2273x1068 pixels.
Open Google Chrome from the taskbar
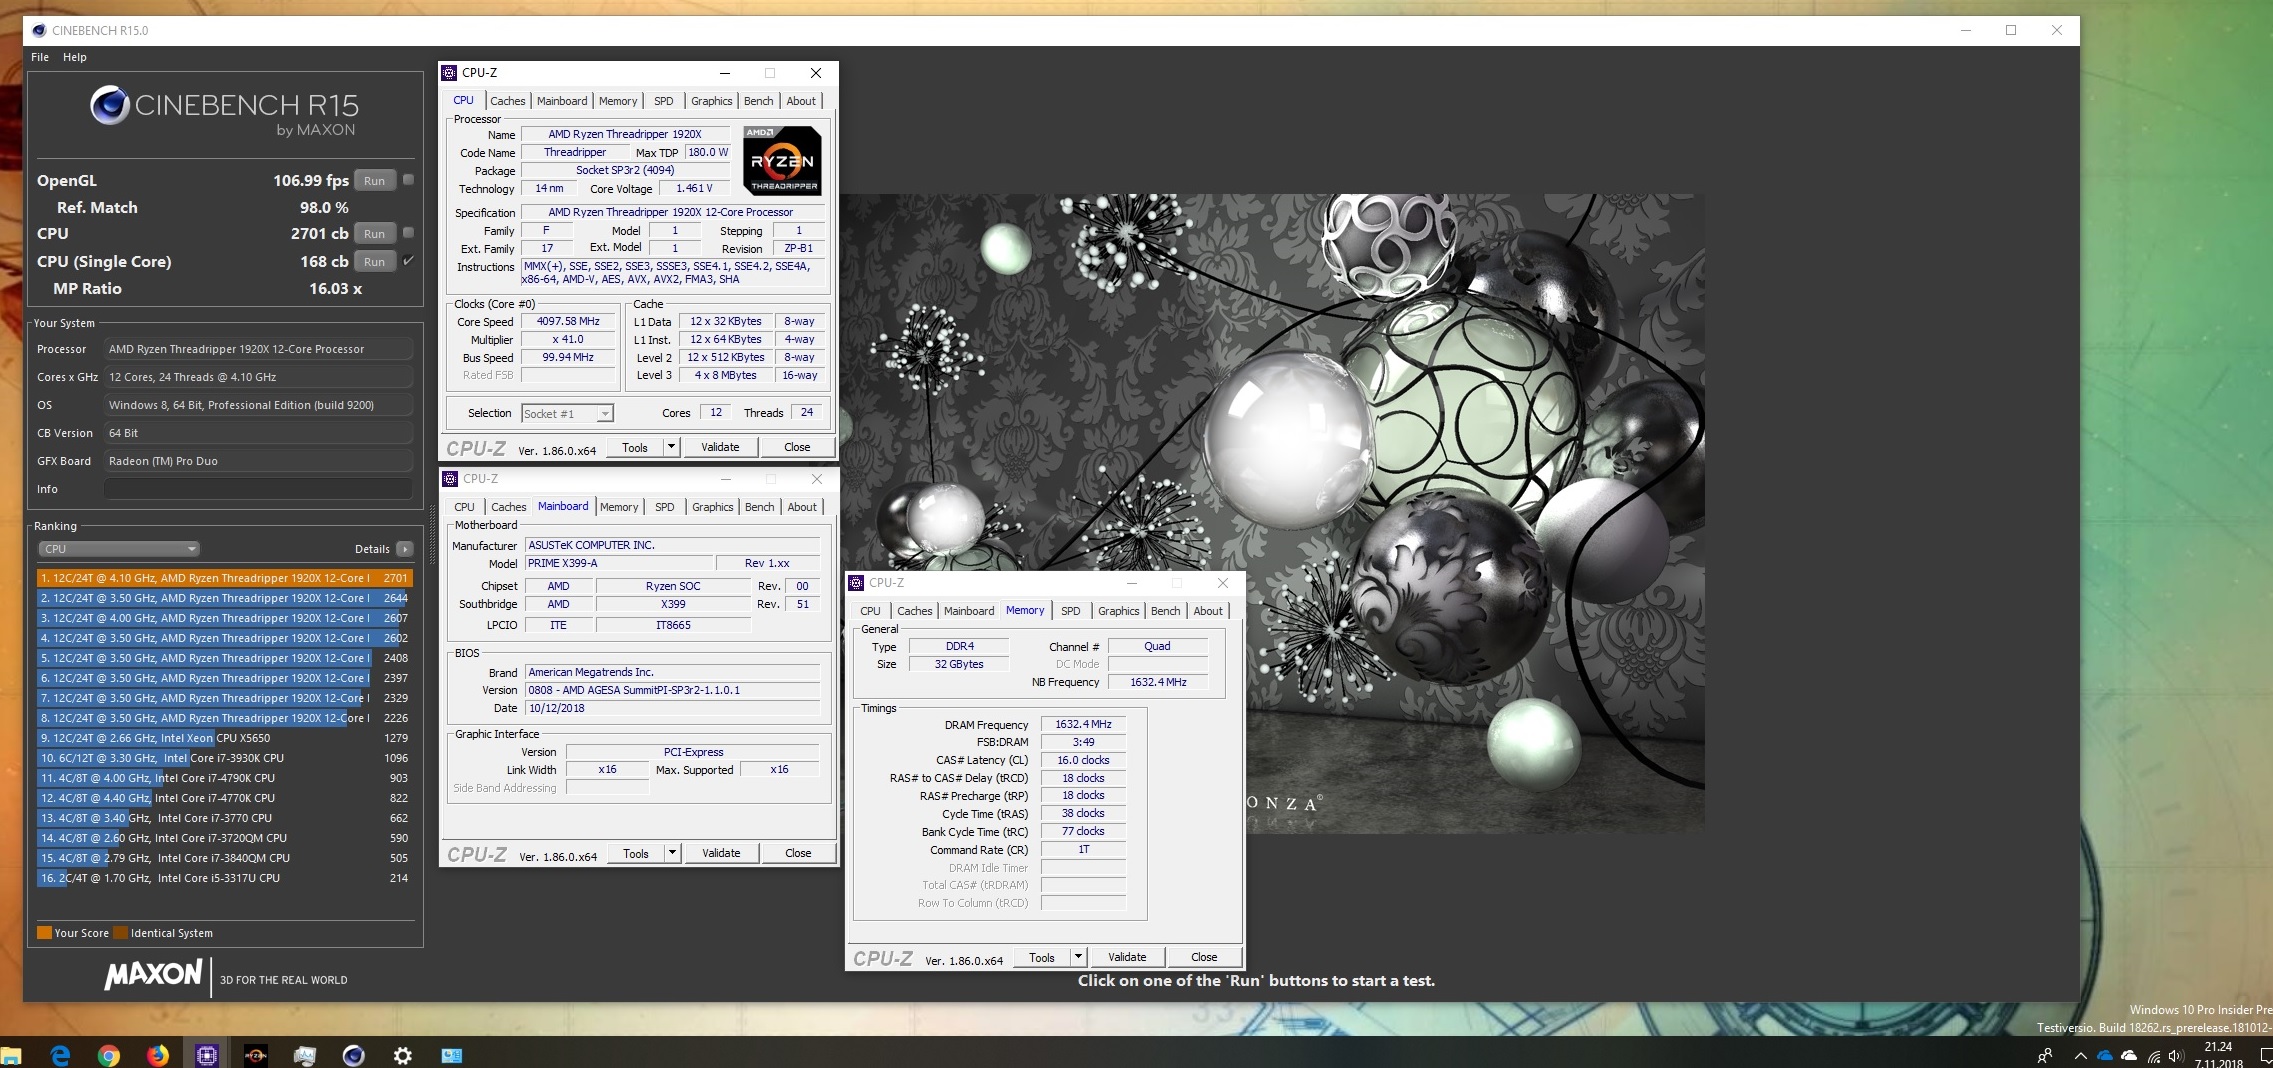click(x=109, y=1055)
